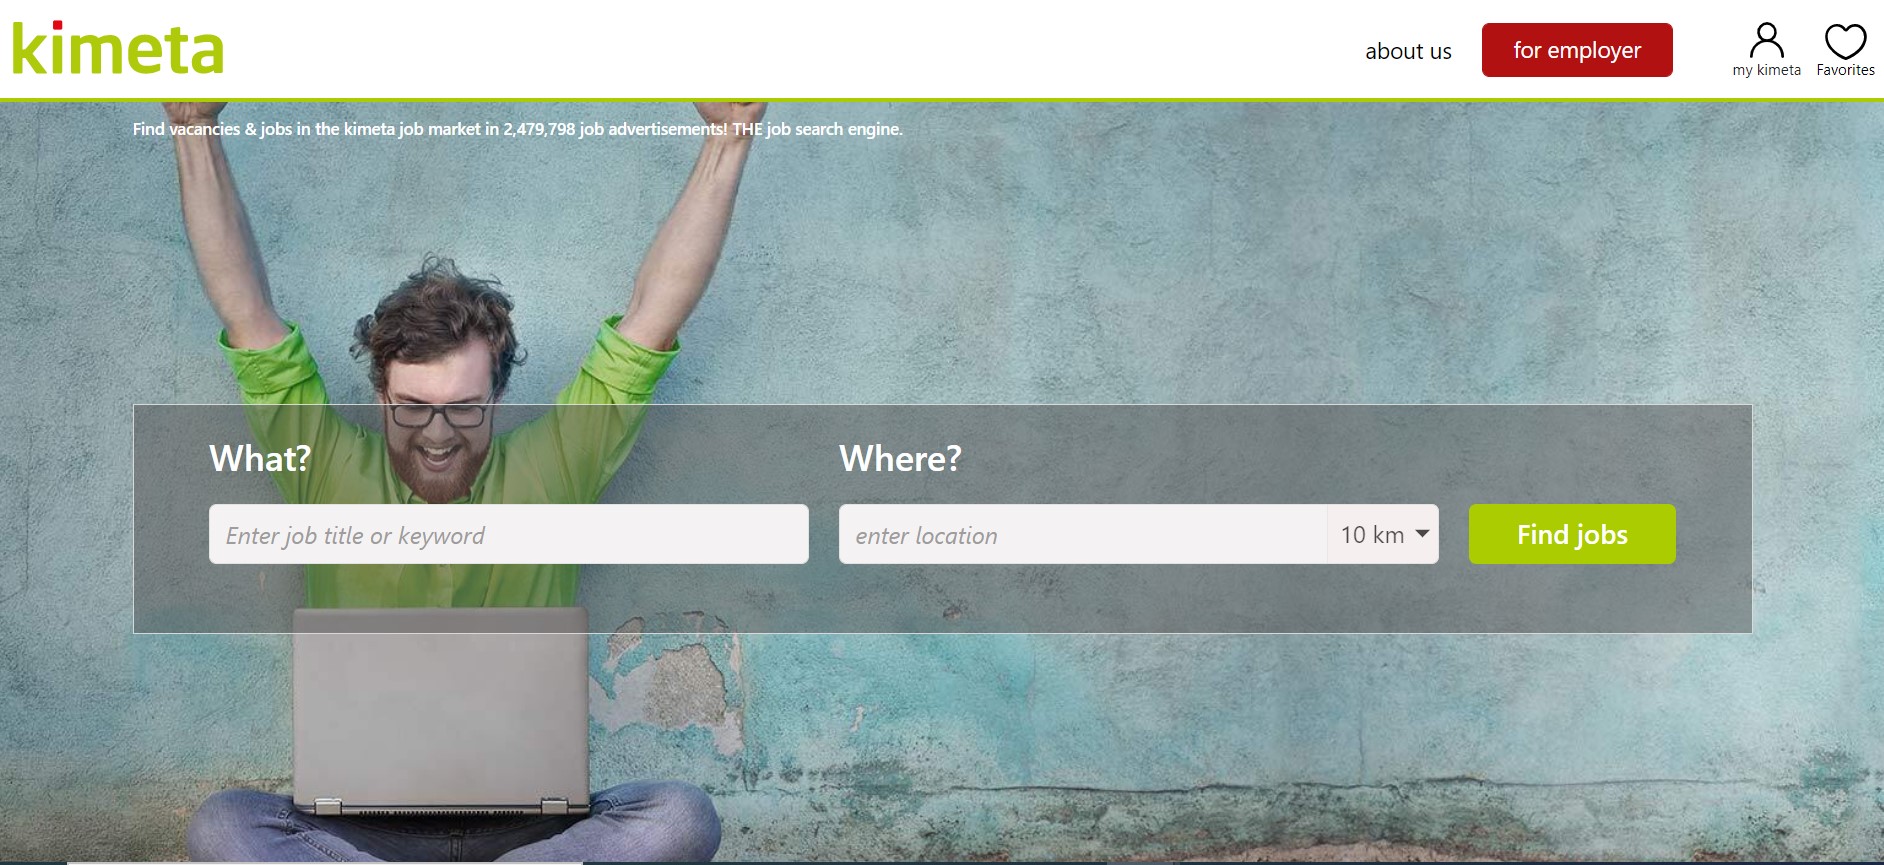The width and height of the screenshot is (1884, 865).
Task: Click the white bar at page bottom
Action: [324, 862]
